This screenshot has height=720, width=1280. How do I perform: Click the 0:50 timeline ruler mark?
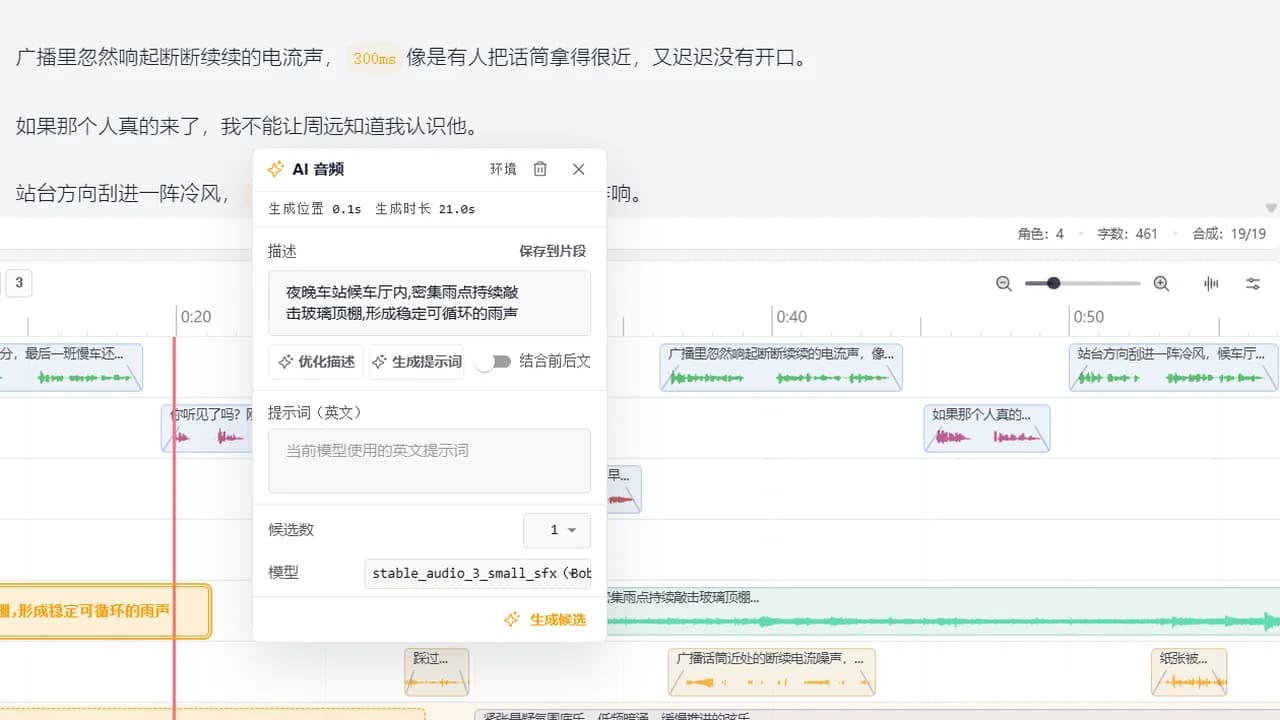(x=1089, y=317)
